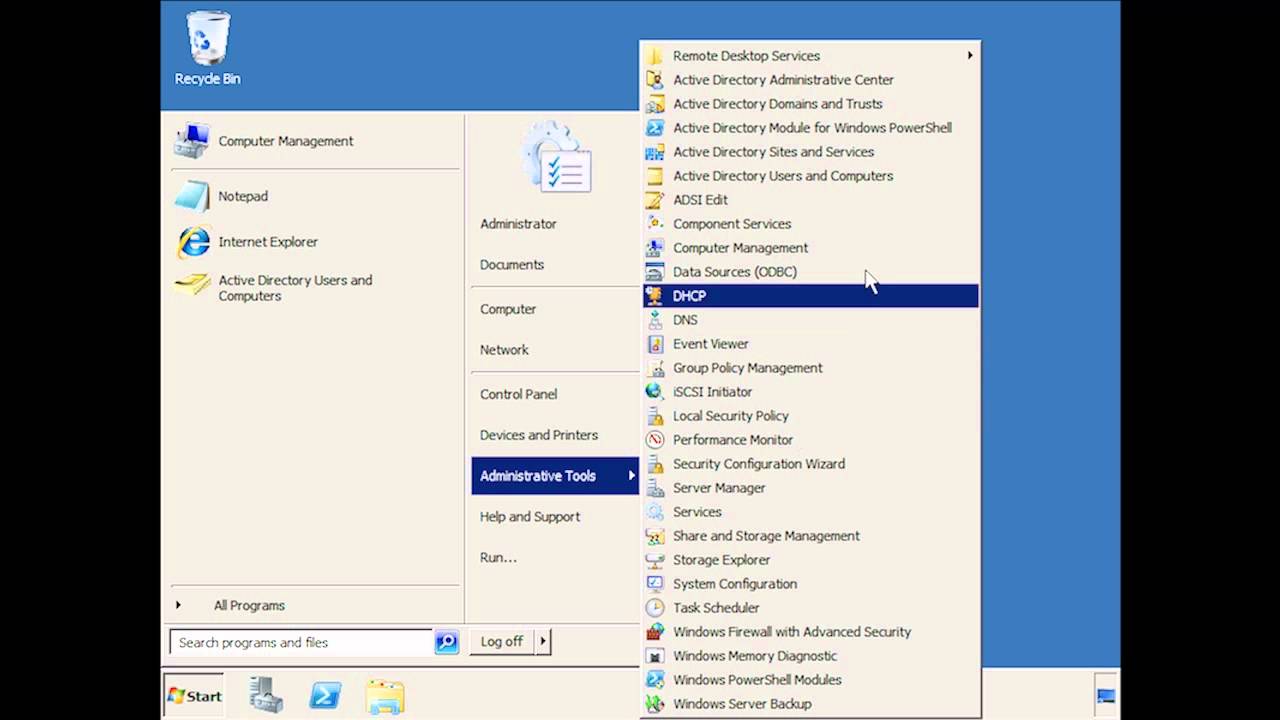The height and width of the screenshot is (720, 1280).
Task: Click the Log off button
Action: tap(502, 642)
